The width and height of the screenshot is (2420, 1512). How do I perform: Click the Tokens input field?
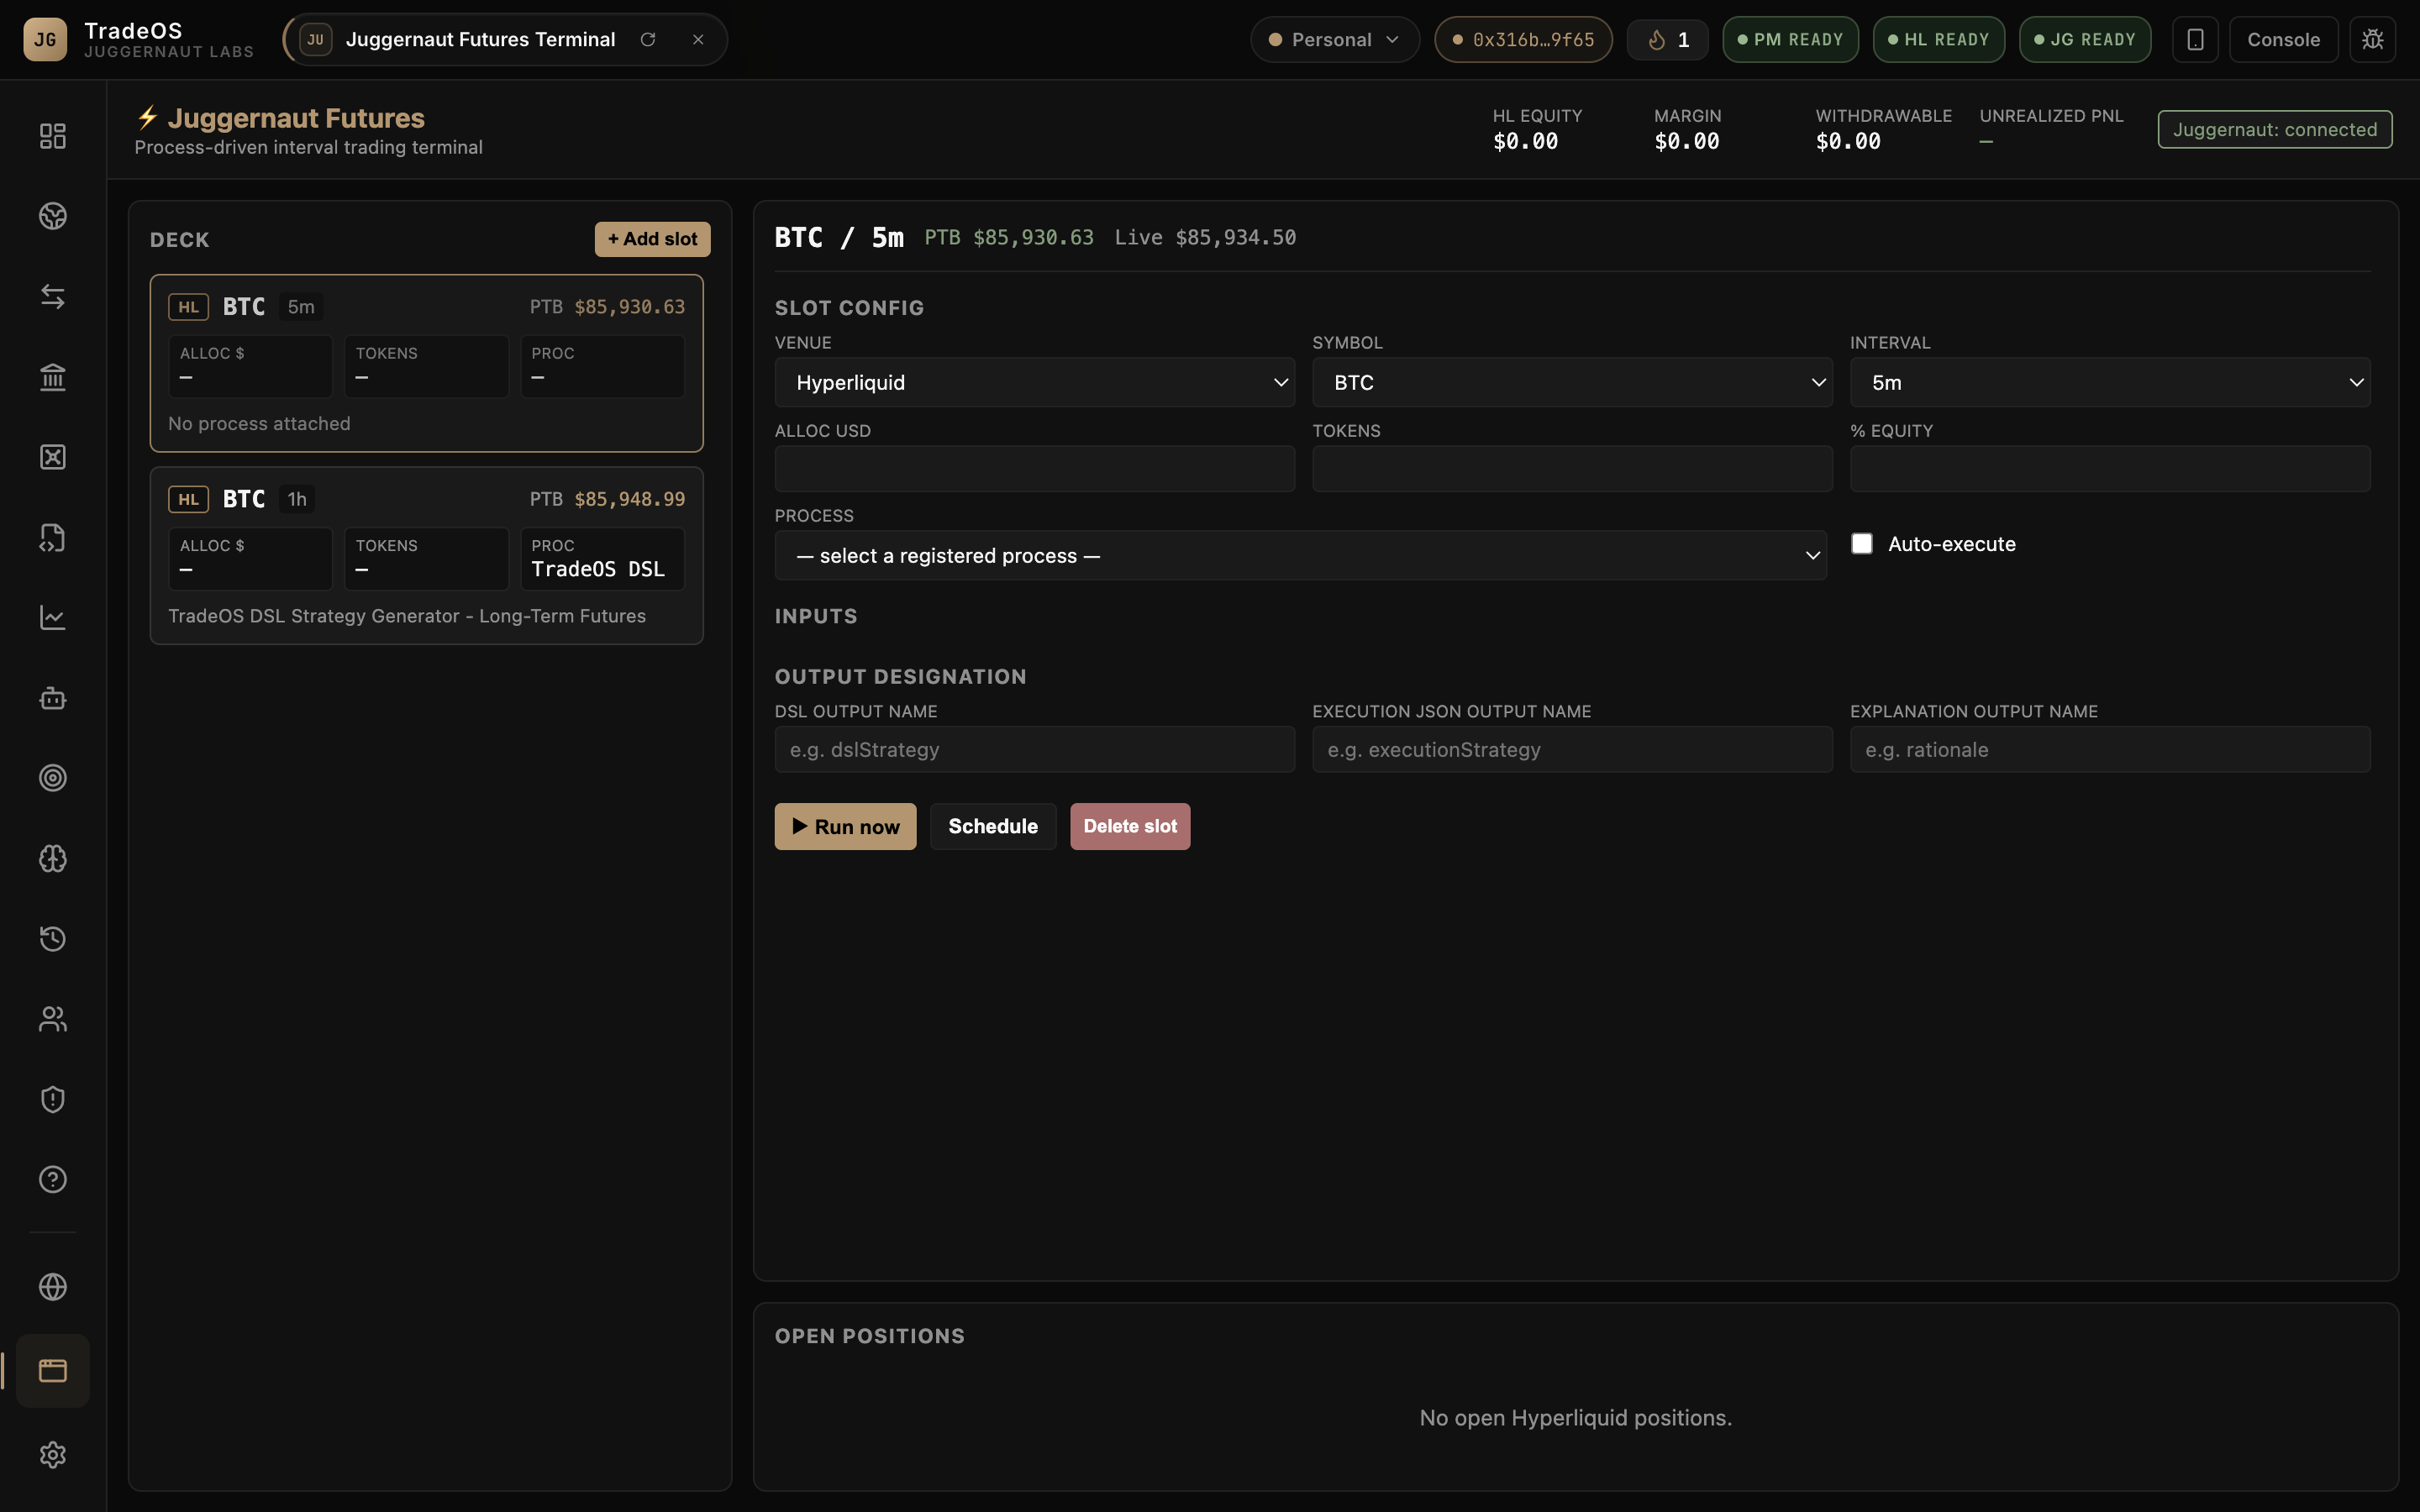pyautogui.click(x=1572, y=469)
